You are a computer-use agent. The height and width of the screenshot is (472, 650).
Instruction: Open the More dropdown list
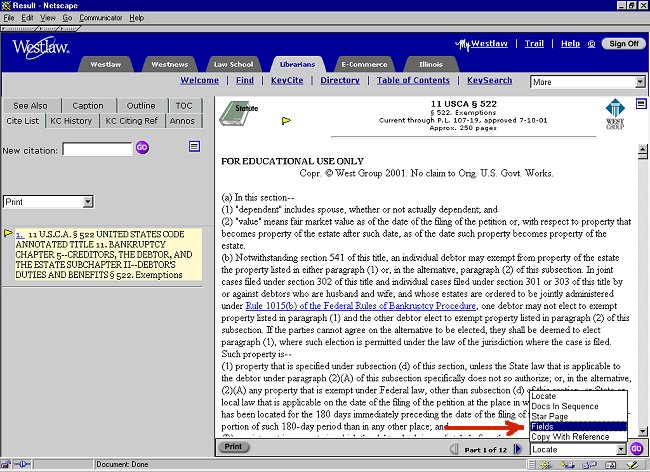click(587, 82)
